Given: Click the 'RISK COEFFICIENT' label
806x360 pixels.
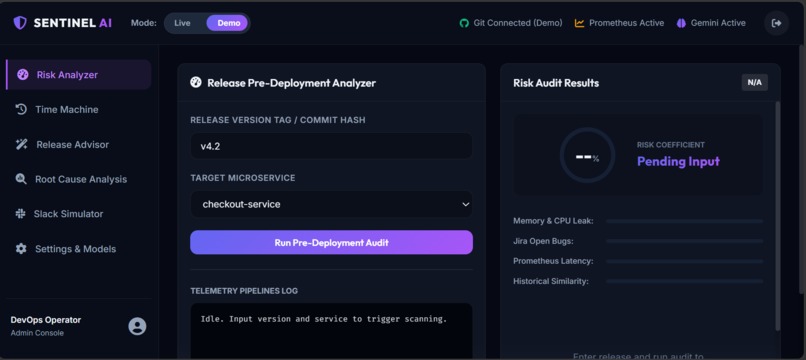Looking at the screenshot, I should (671, 145).
